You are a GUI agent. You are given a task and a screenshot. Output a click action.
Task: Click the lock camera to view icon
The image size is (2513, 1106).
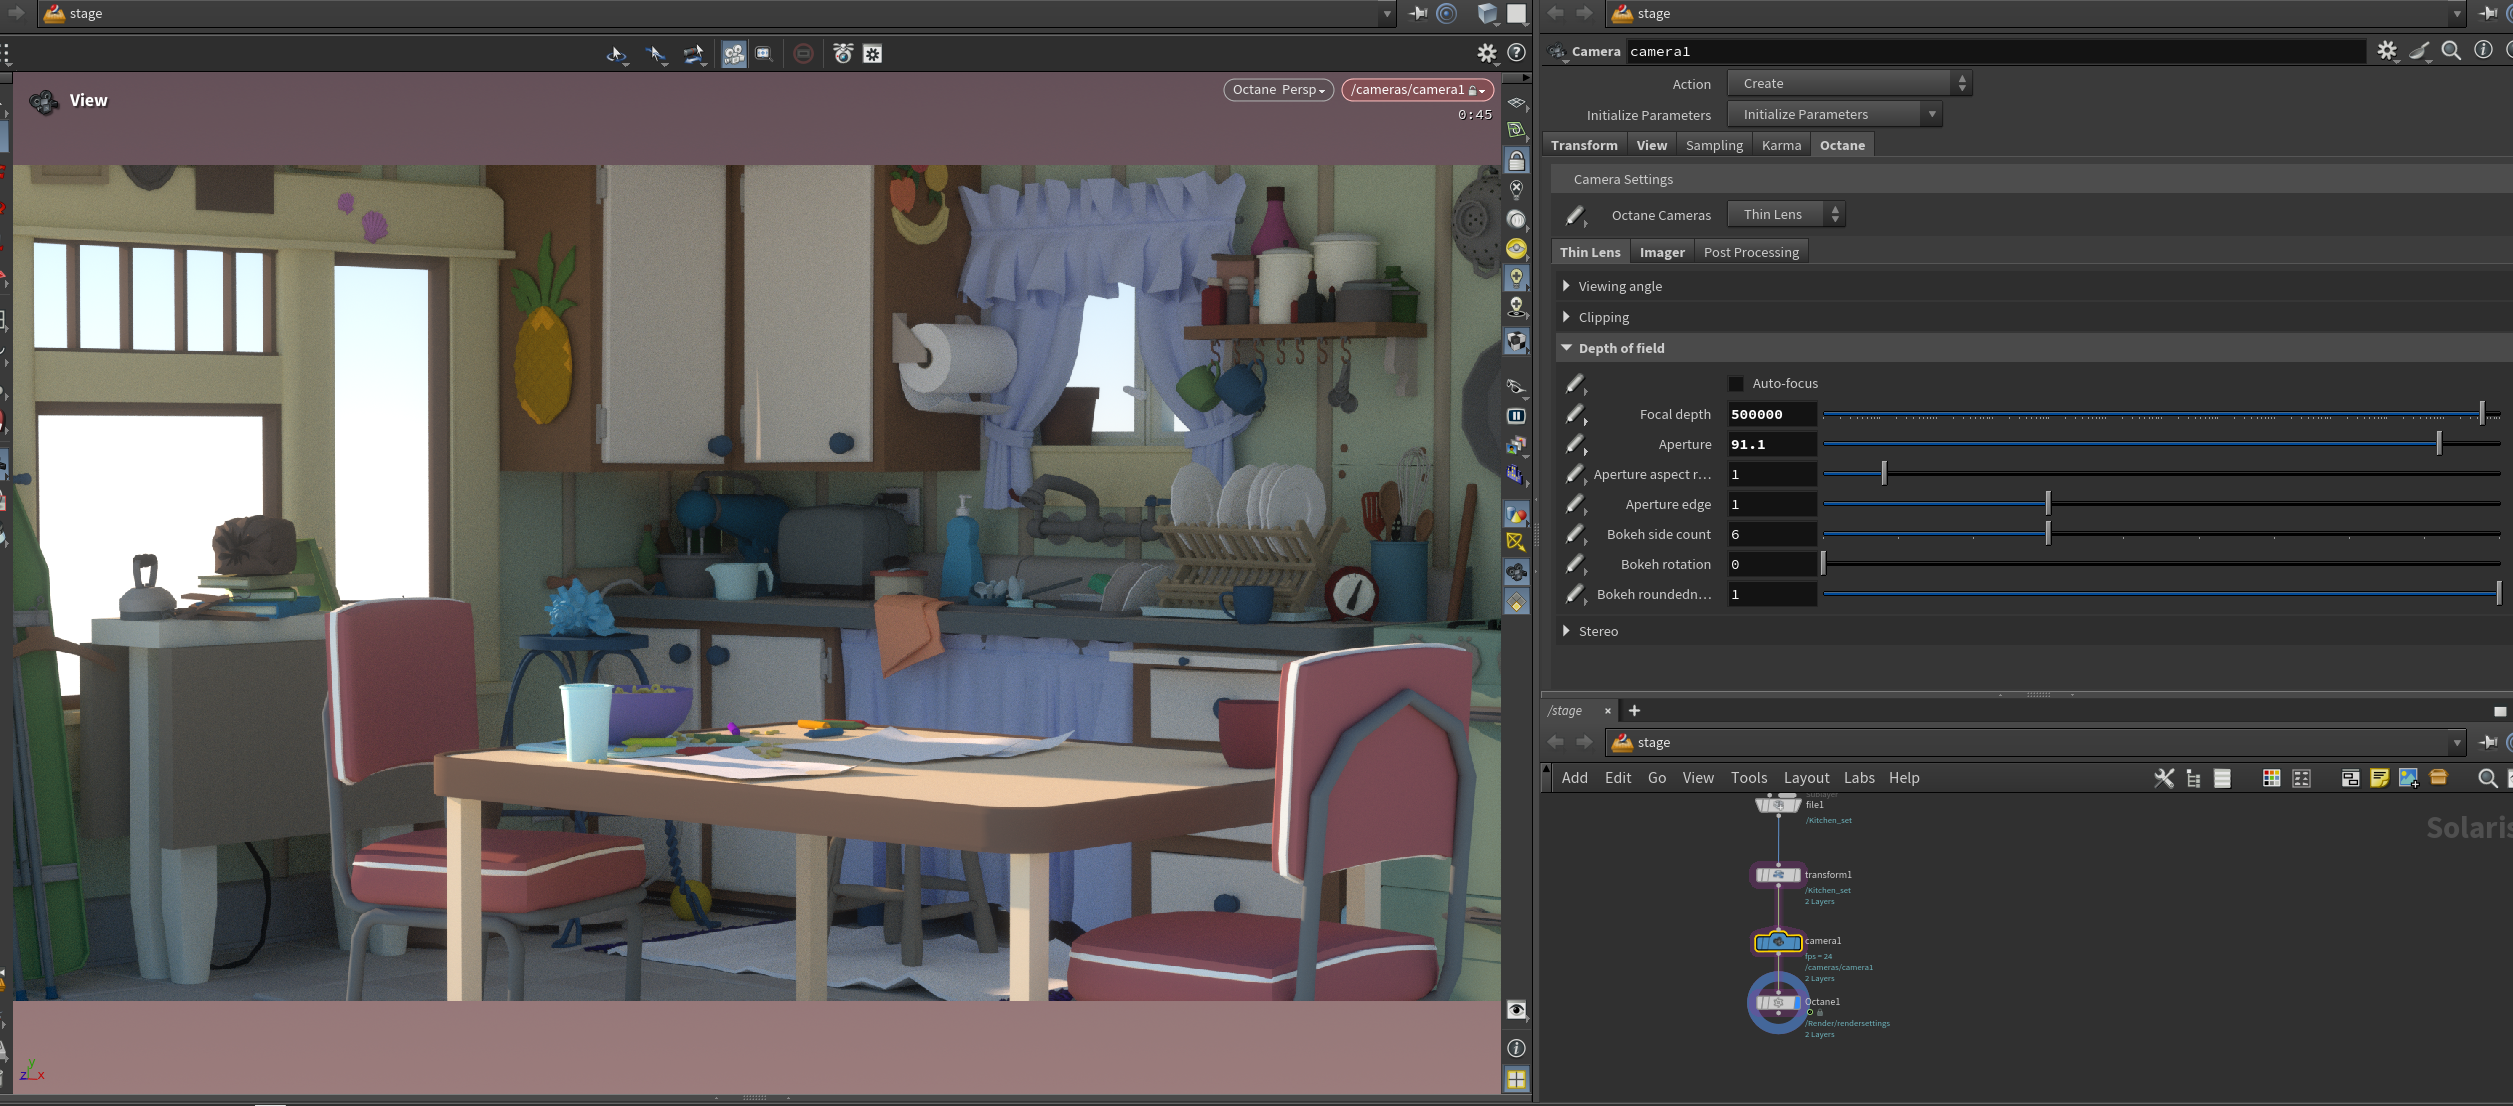click(1516, 161)
